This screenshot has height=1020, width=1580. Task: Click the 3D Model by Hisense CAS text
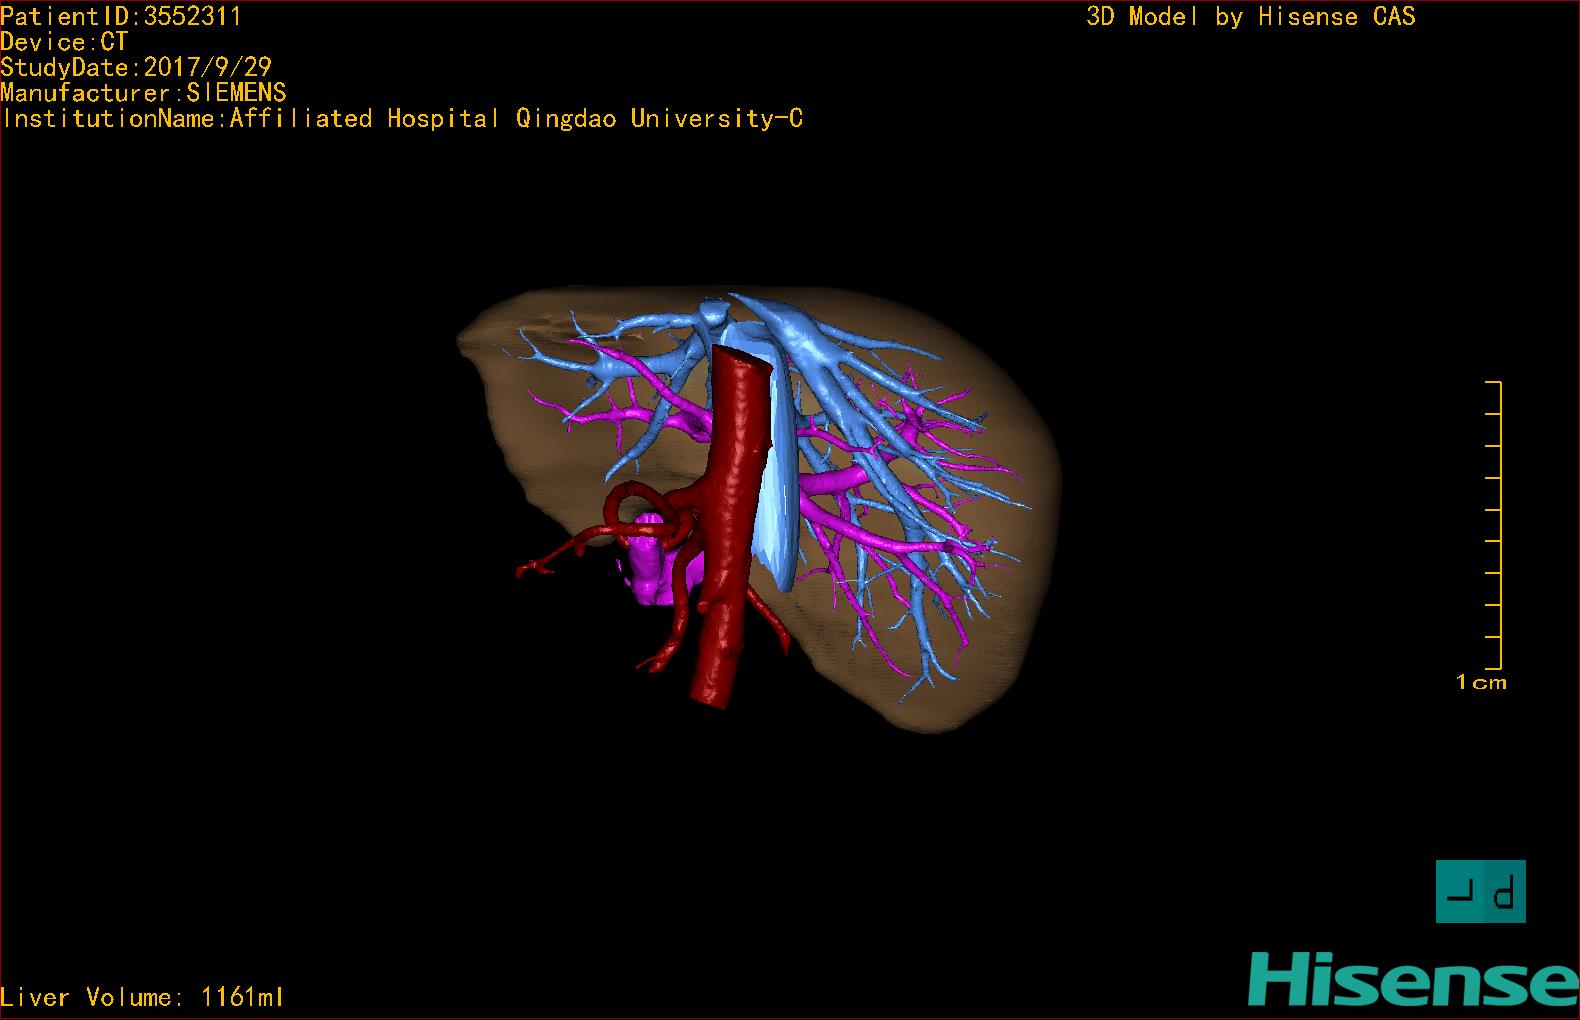click(1251, 16)
